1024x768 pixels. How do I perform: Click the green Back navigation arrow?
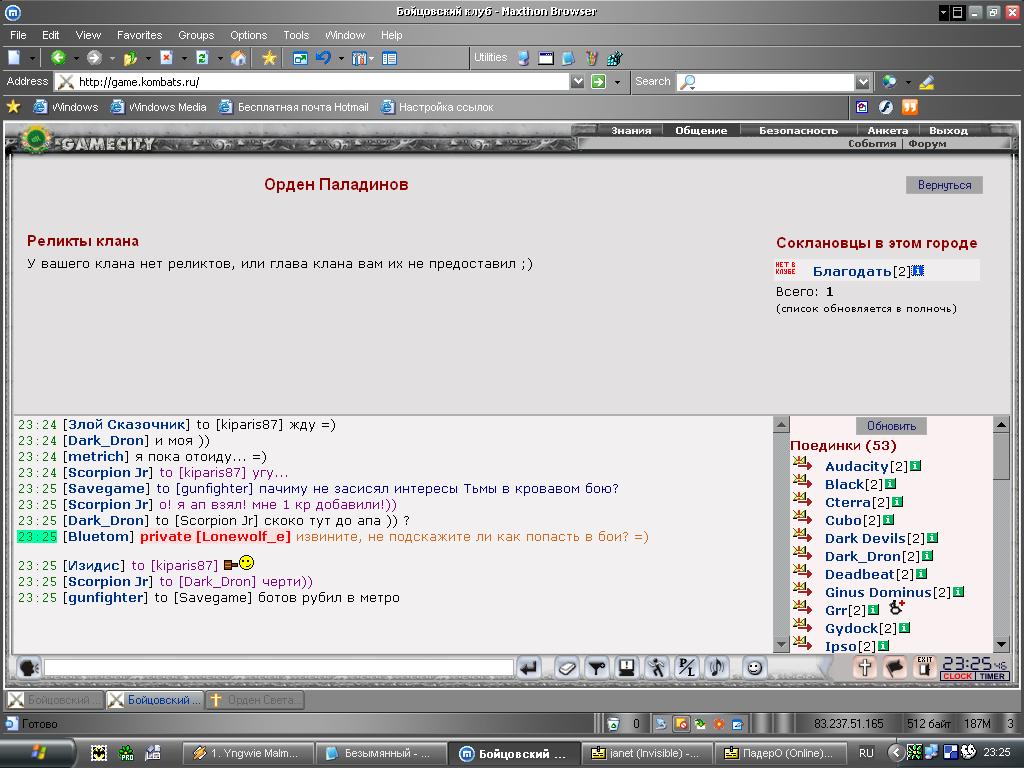point(58,58)
